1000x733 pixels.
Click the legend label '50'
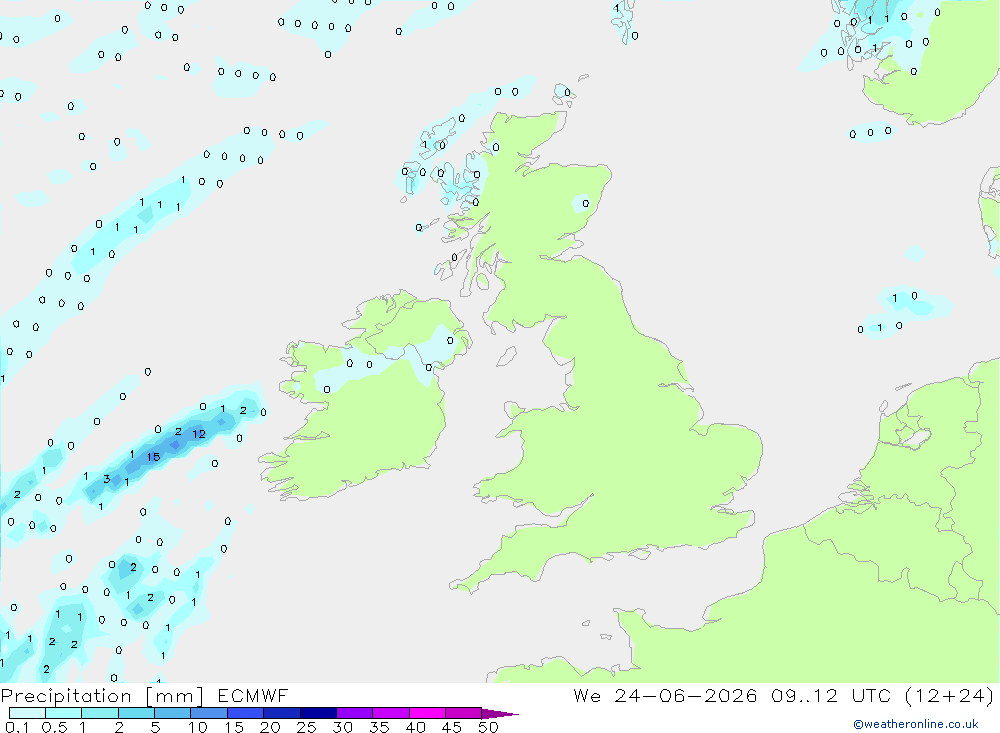point(488,727)
